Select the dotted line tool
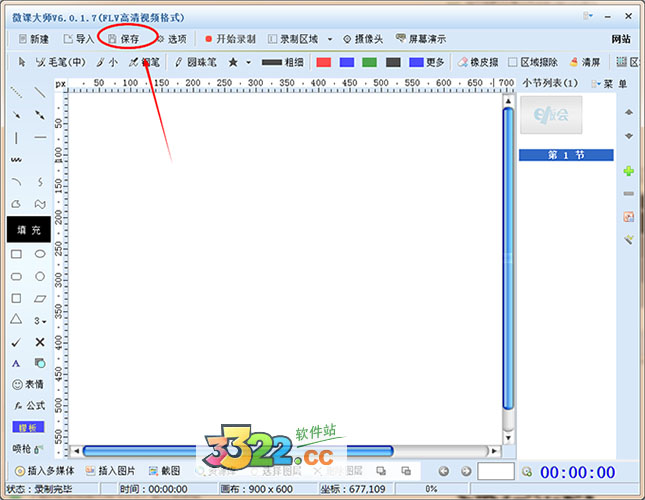The height and width of the screenshot is (500, 645). (x=16, y=92)
